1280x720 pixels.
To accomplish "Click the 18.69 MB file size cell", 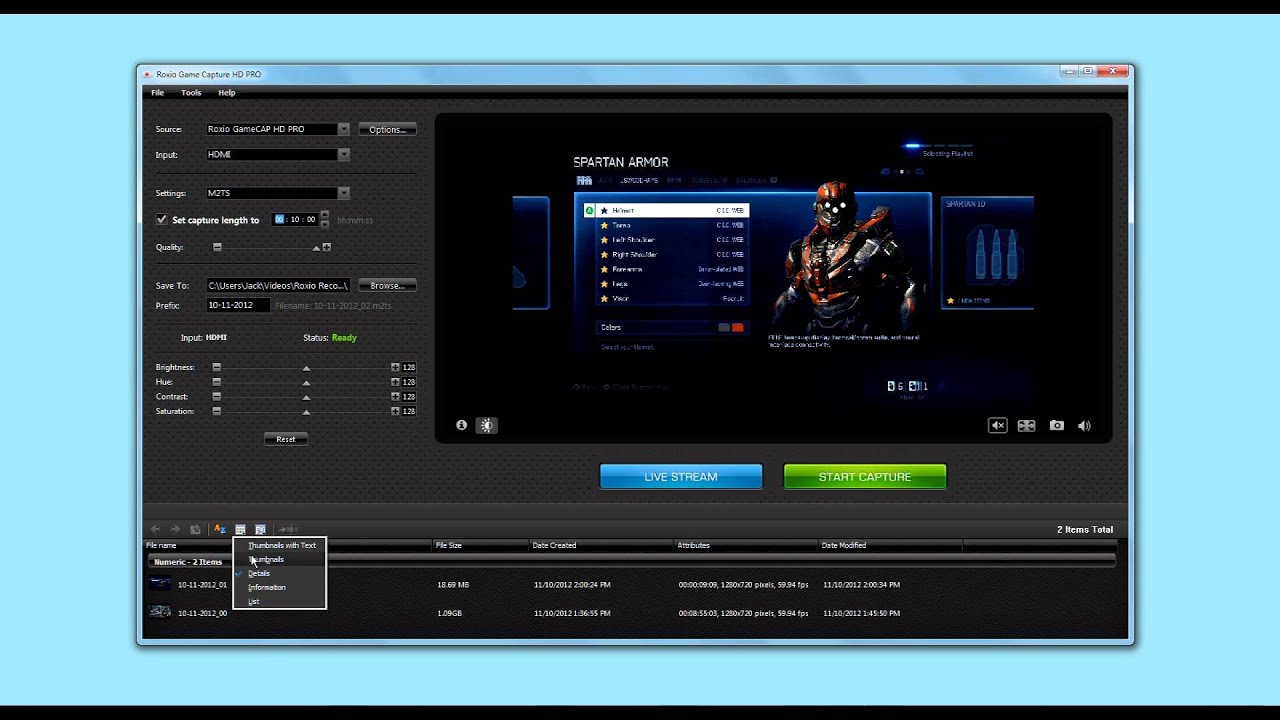I will point(453,584).
